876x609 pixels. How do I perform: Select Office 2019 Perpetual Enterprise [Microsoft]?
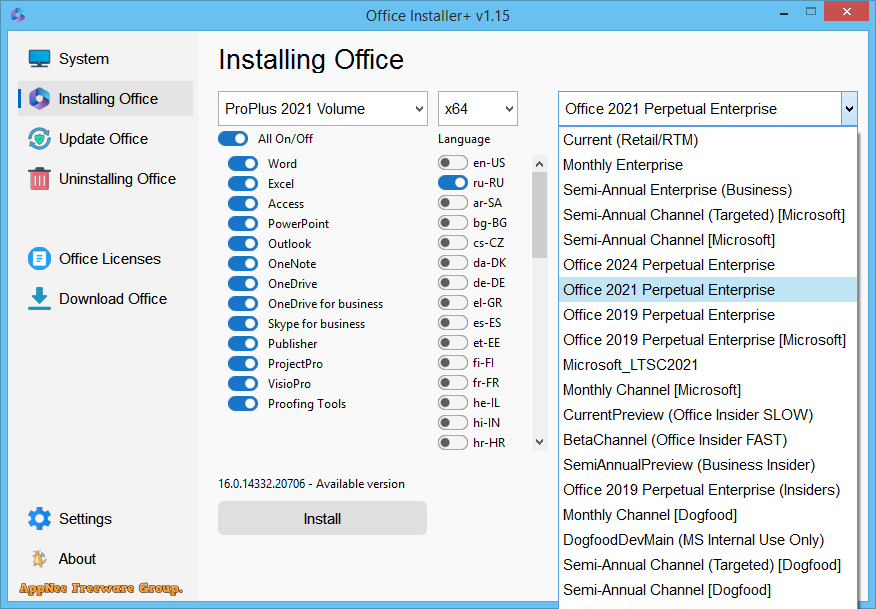tap(707, 340)
